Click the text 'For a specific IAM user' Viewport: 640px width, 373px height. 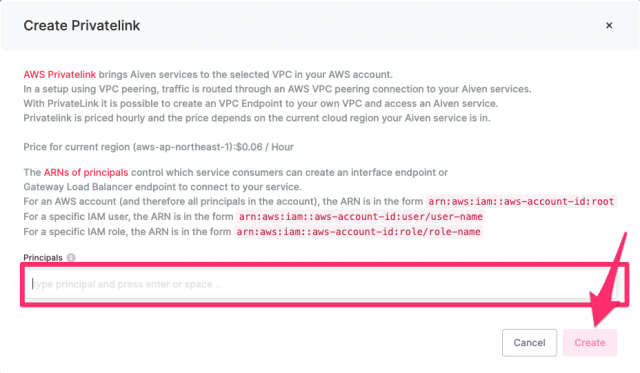click(77, 216)
